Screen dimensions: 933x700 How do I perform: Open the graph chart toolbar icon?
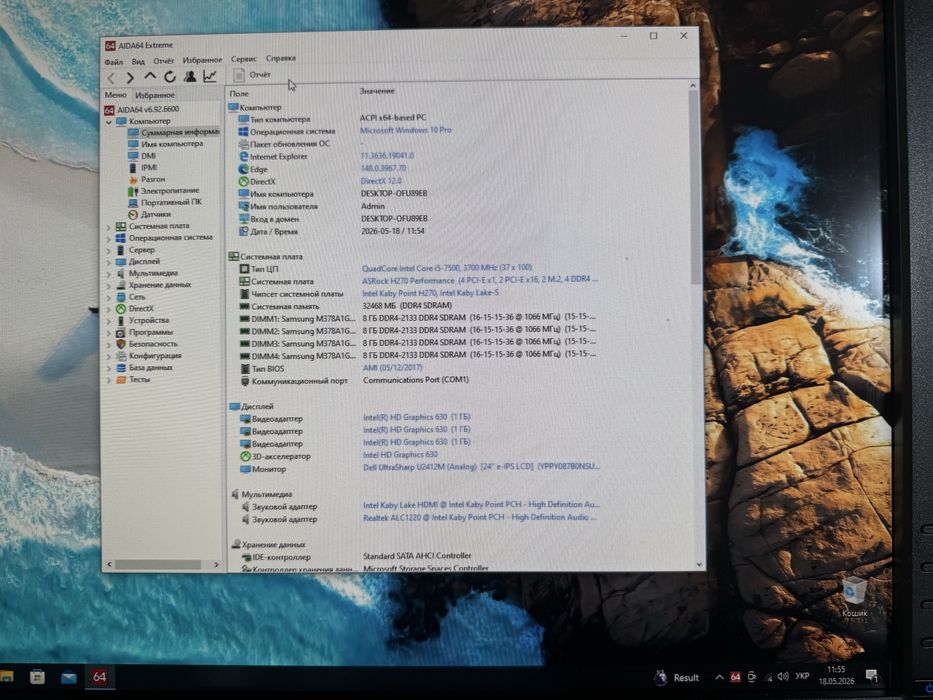pos(209,76)
